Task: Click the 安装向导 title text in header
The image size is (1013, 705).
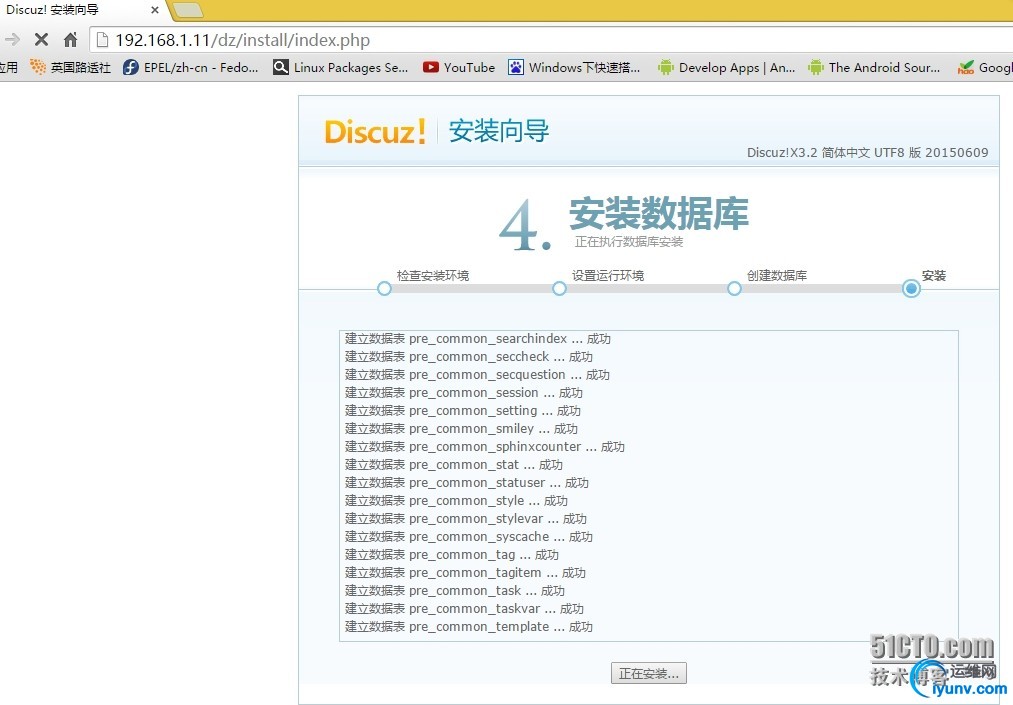Action: tap(499, 131)
